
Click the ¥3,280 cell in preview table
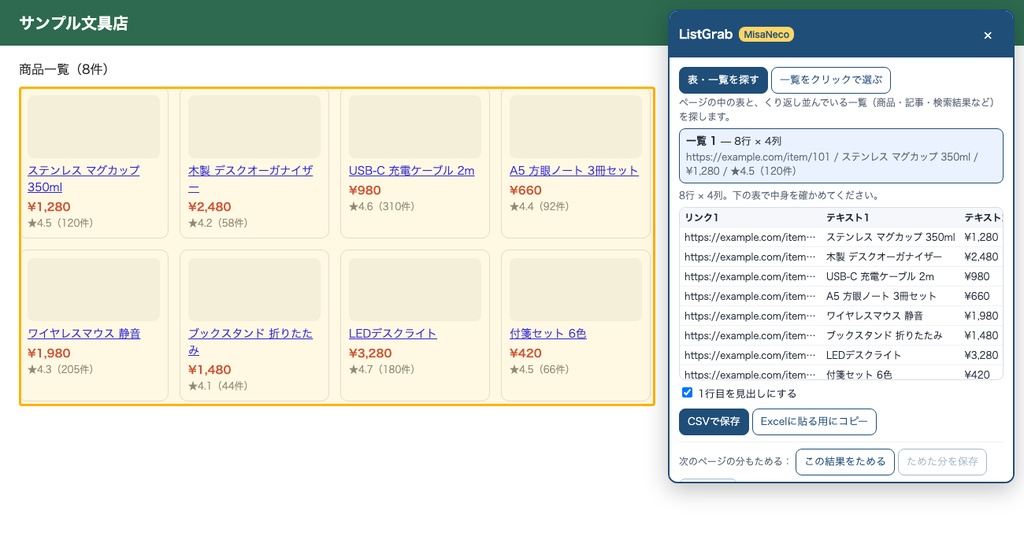click(x=981, y=354)
